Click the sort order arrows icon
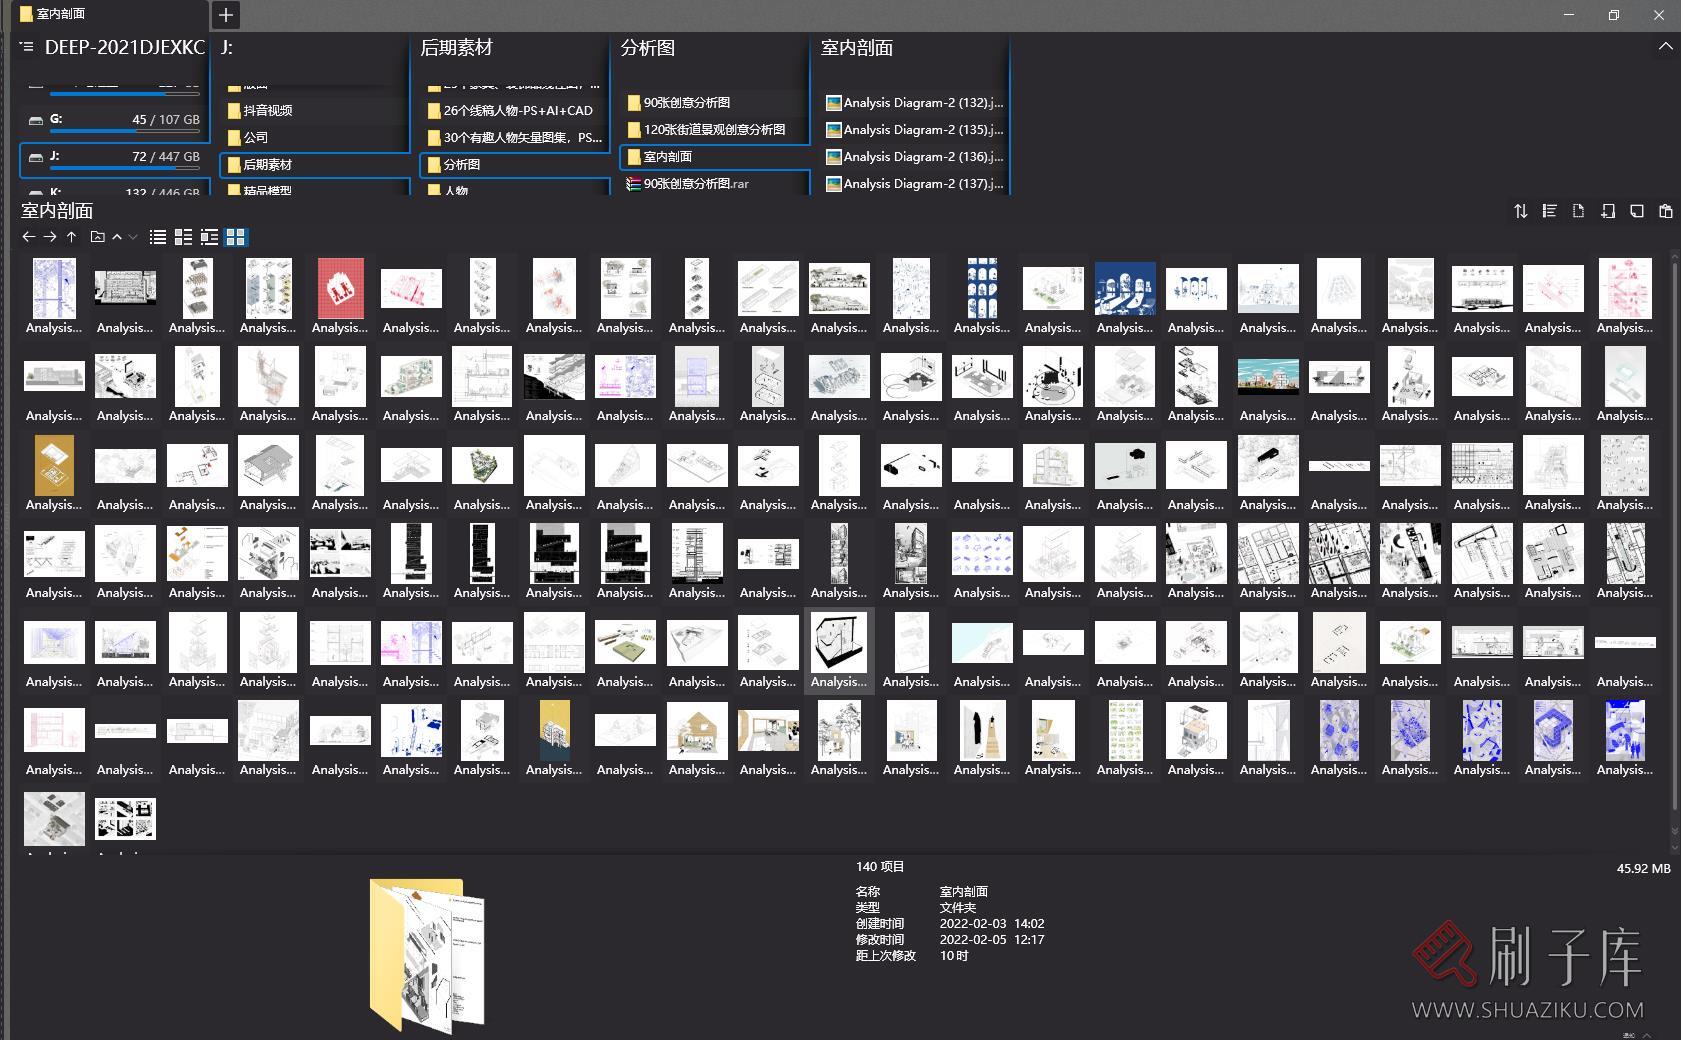 click(x=1520, y=211)
